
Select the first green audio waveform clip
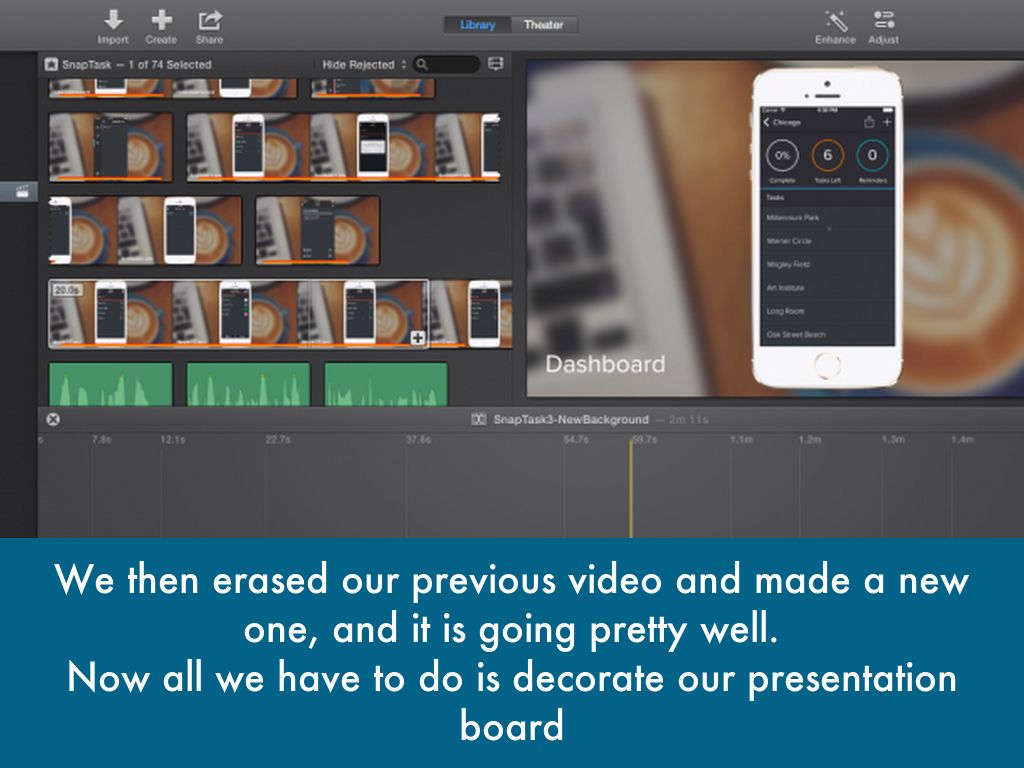pos(110,385)
